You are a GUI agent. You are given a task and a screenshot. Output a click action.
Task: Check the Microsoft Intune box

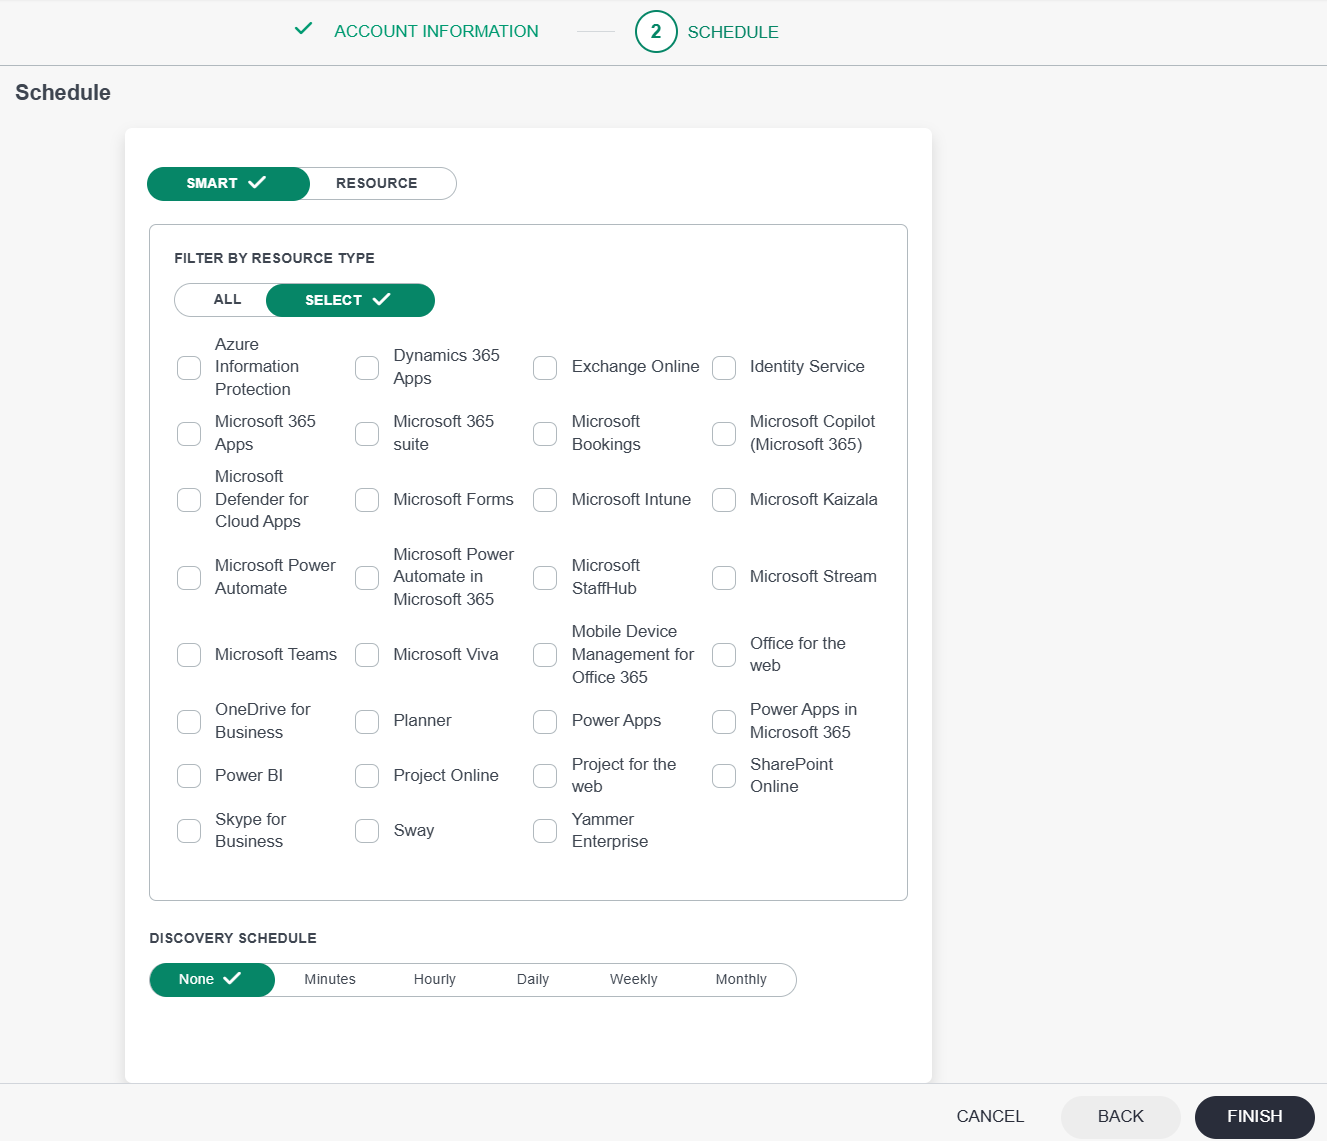click(545, 500)
